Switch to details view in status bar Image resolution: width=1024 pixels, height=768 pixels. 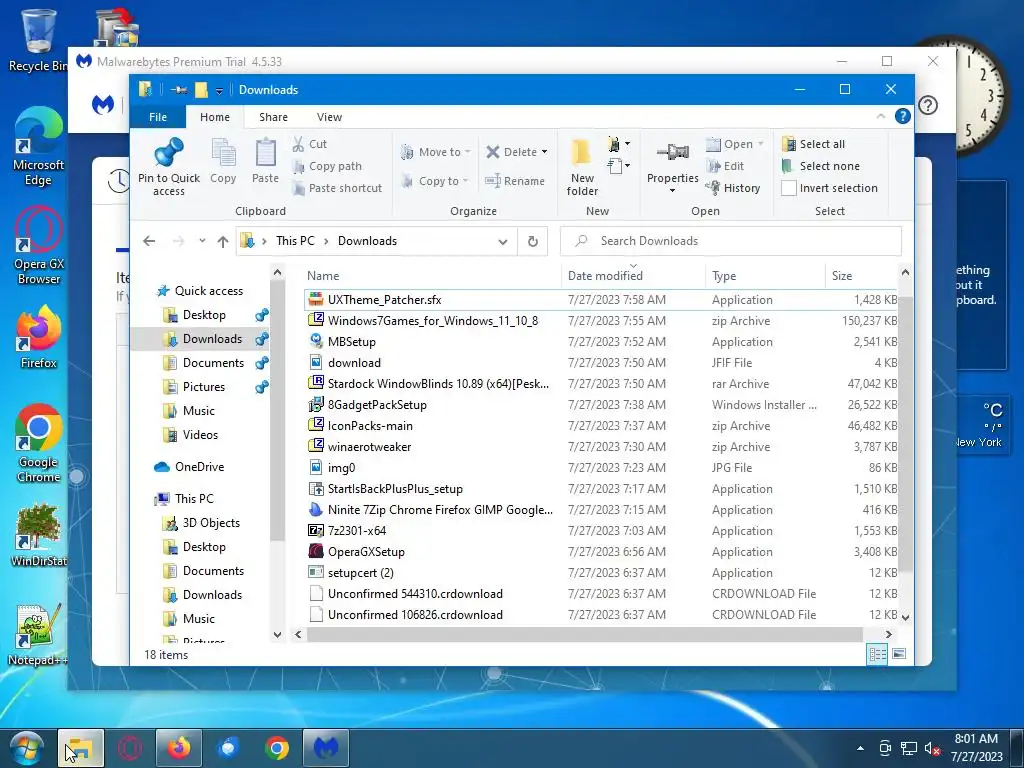click(x=877, y=654)
